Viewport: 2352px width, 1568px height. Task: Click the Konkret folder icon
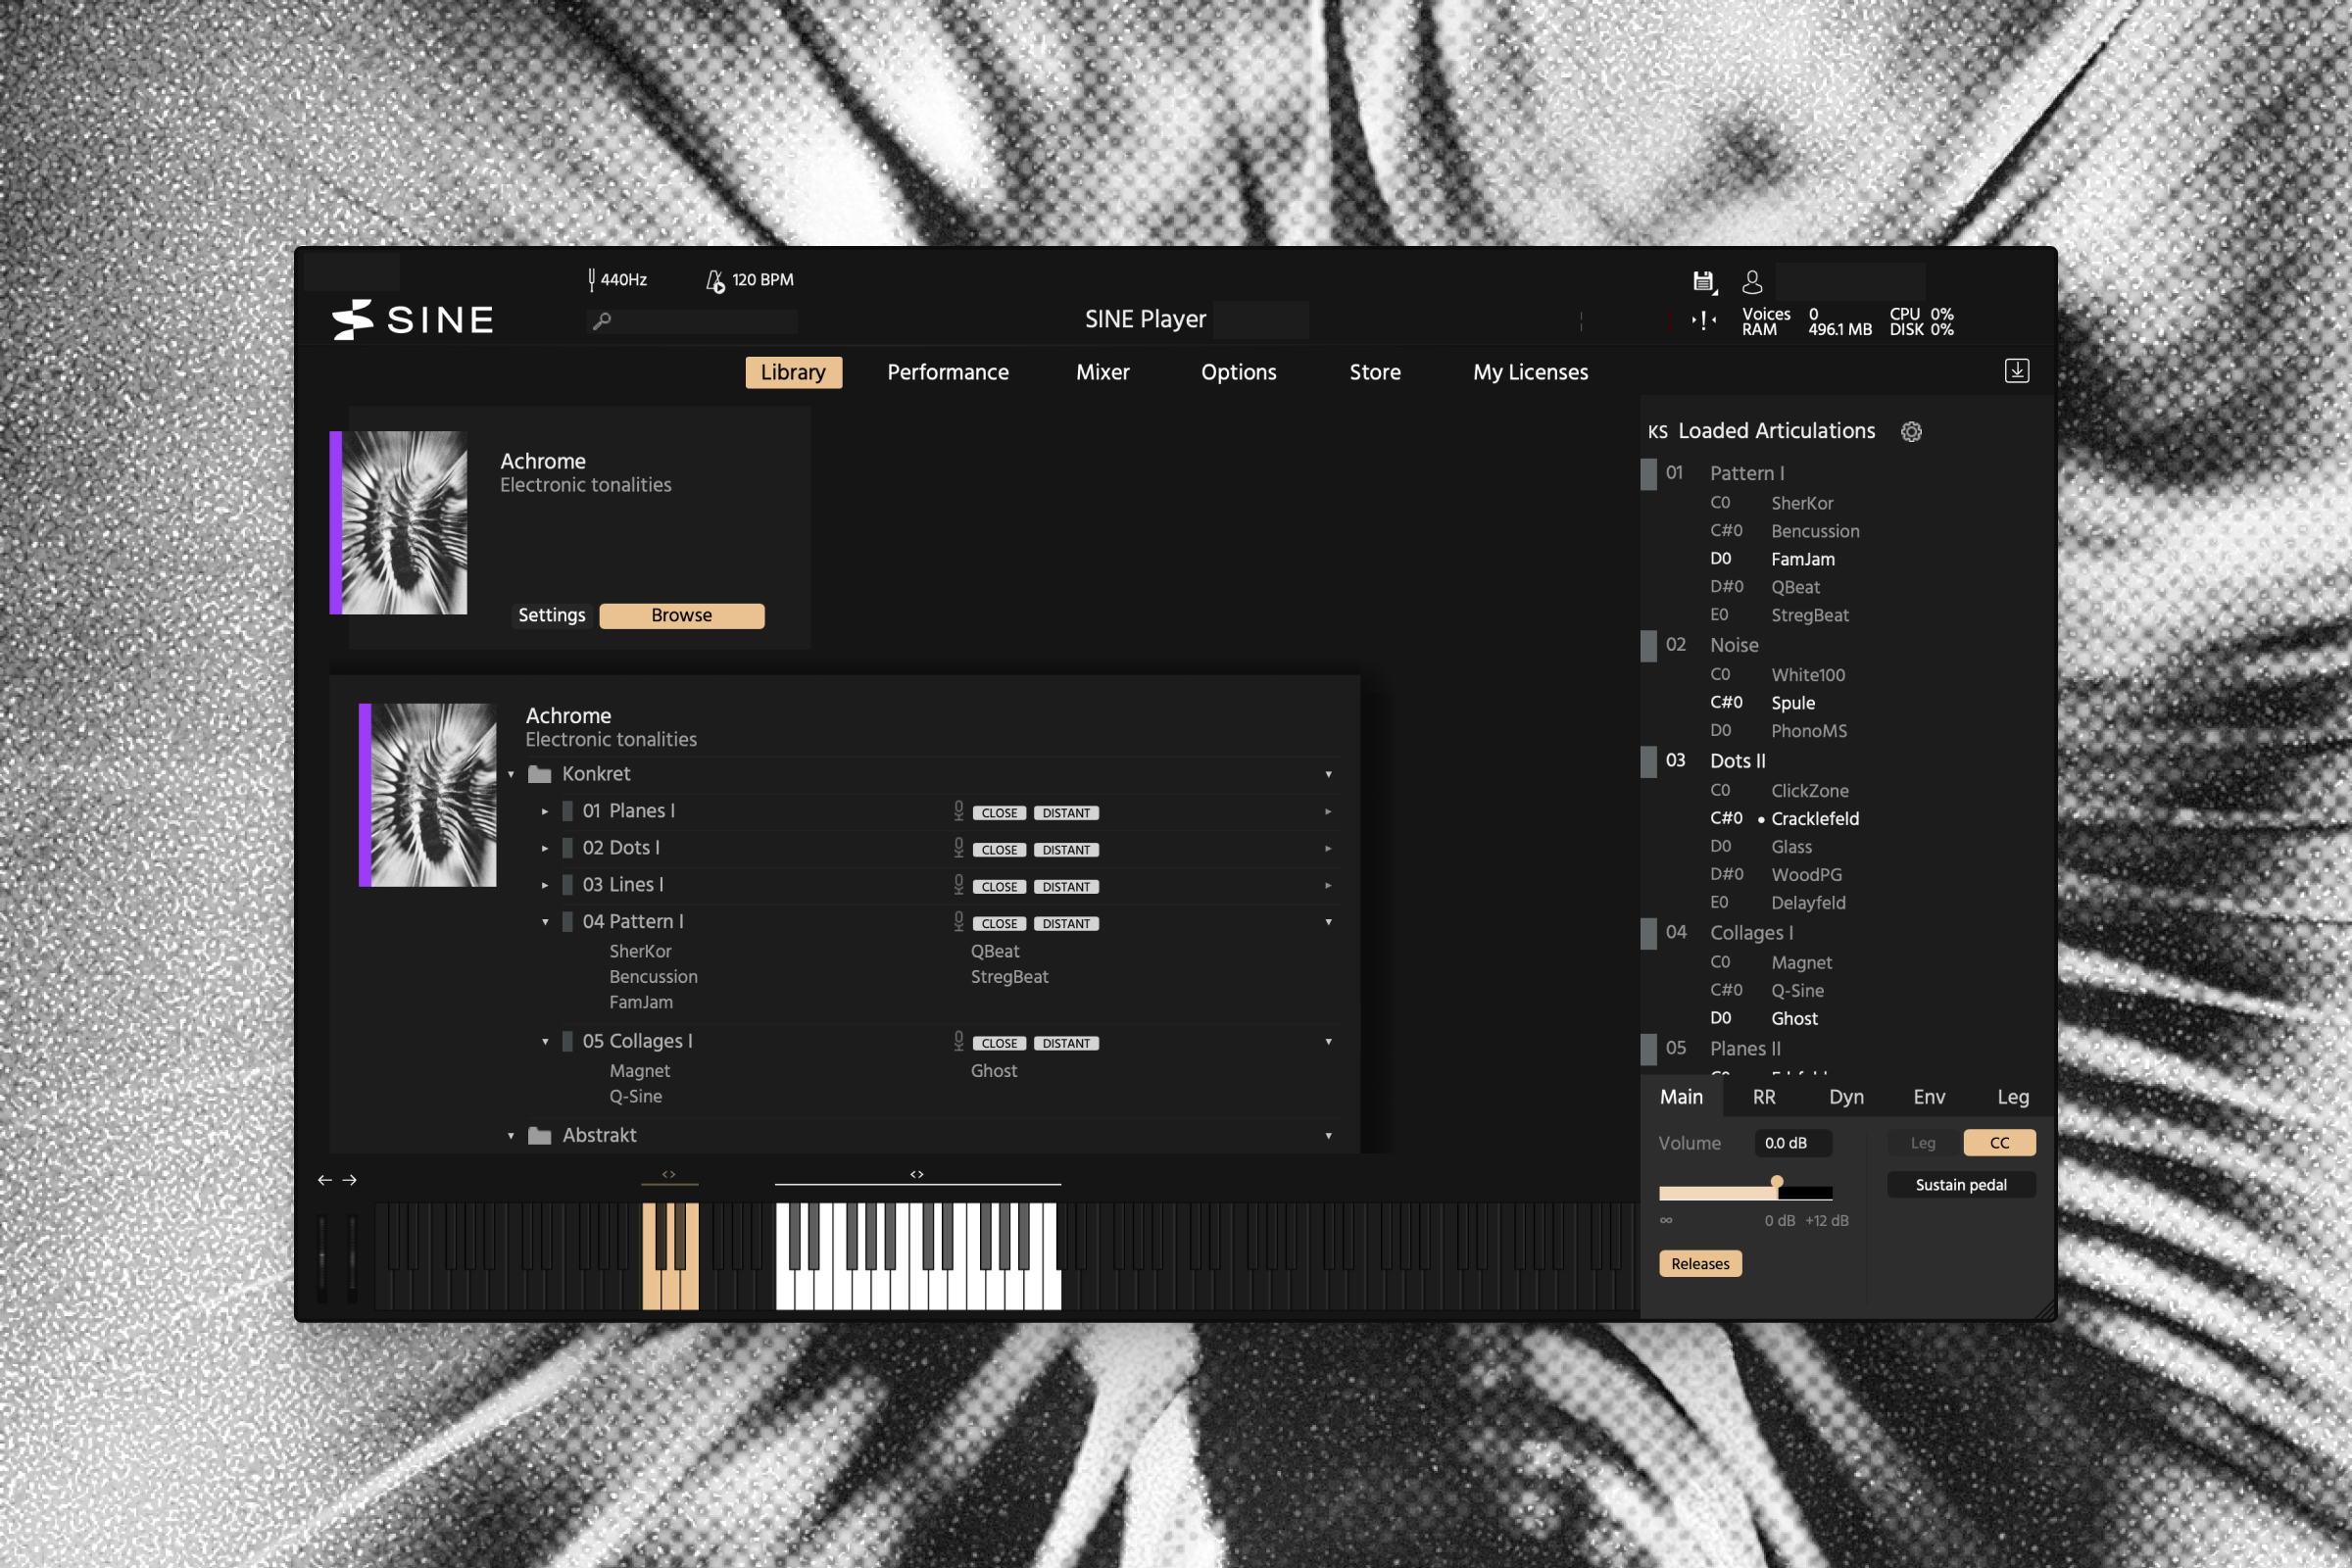[x=540, y=774]
